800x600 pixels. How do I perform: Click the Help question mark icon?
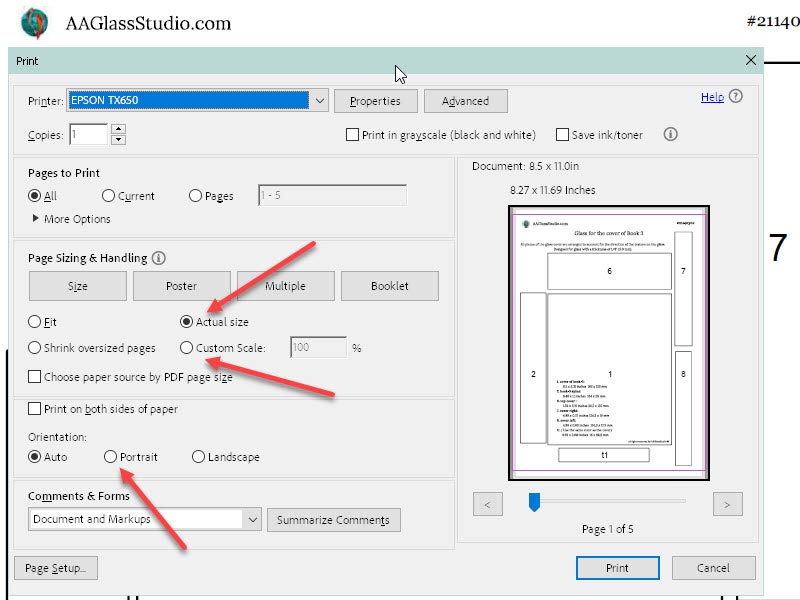pos(736,97)
